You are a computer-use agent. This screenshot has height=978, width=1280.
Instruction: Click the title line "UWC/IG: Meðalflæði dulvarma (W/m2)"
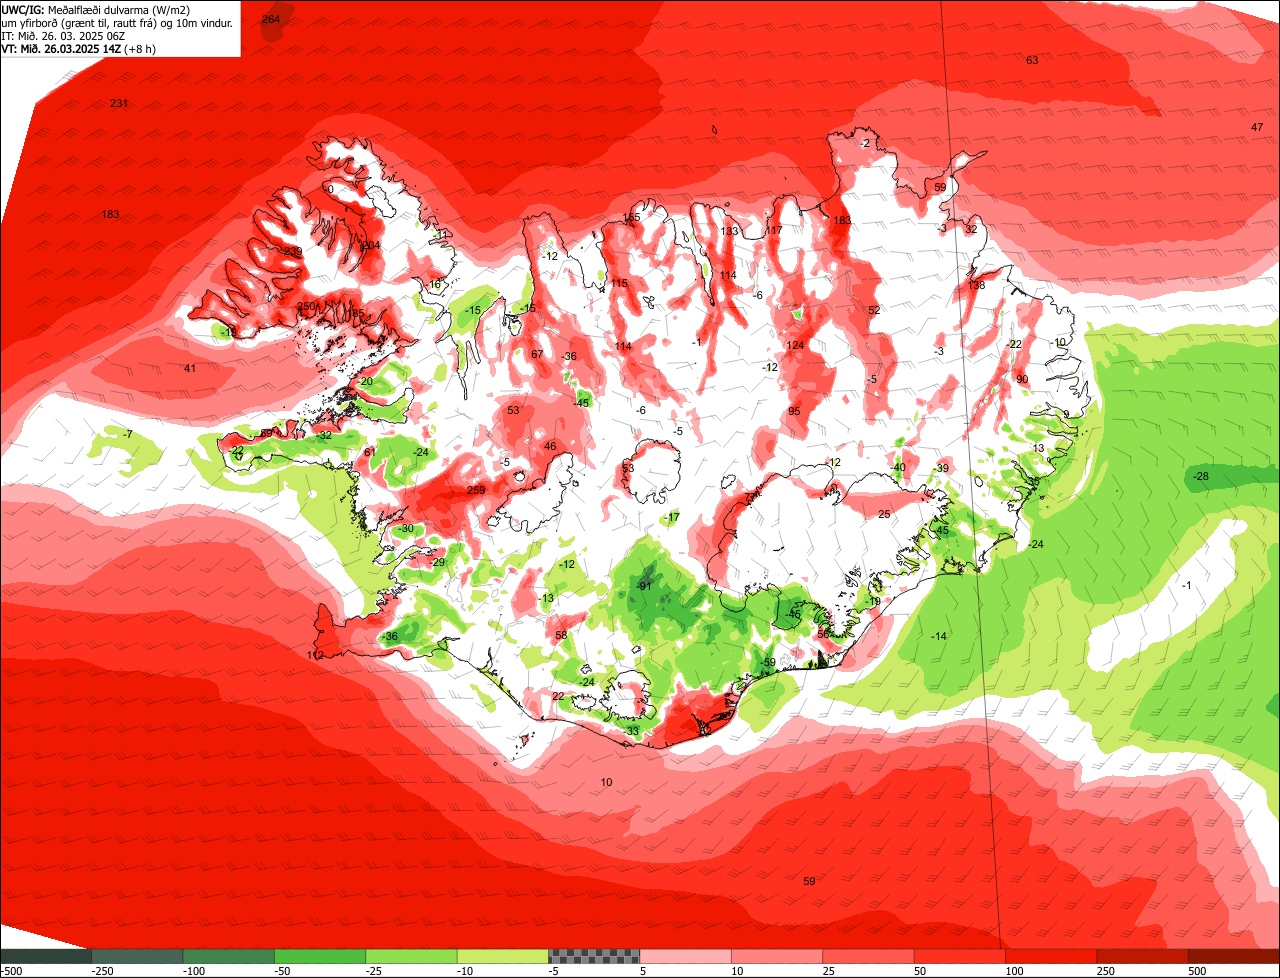pyautogui.click(x=96, y=10)
